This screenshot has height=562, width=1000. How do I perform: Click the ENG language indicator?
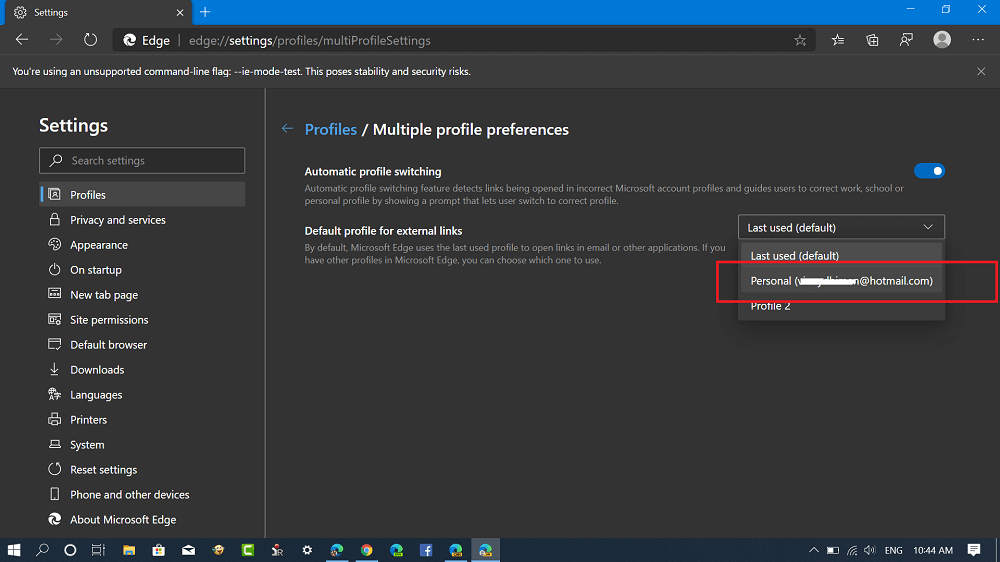pos(893,550)
